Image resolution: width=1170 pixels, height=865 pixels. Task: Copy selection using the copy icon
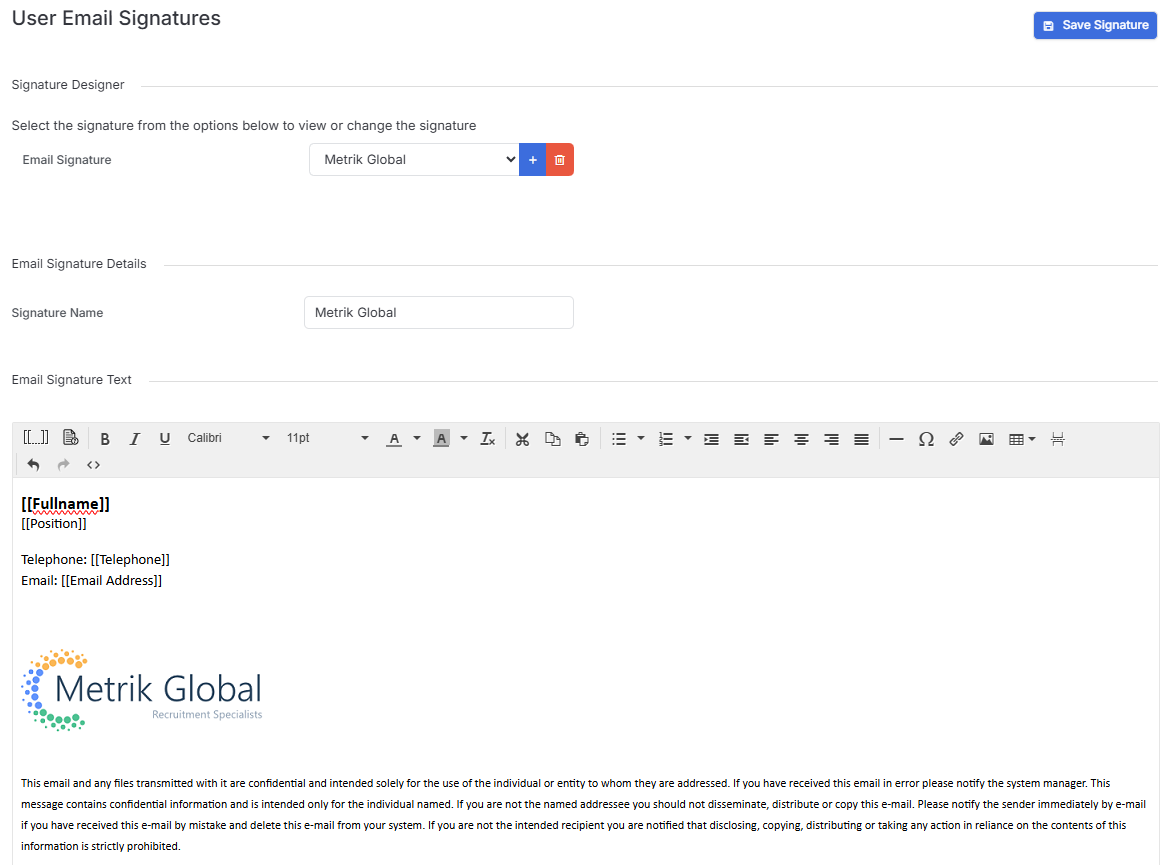[x=552, y=439]
